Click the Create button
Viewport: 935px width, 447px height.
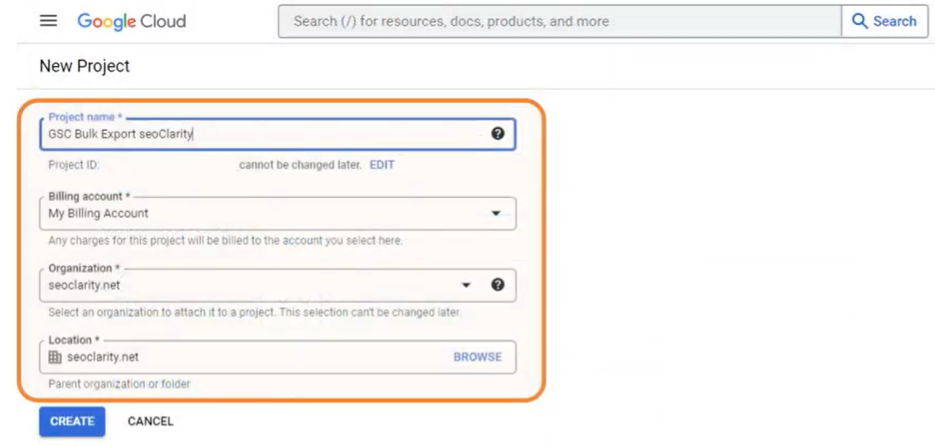tap(72, 421)
